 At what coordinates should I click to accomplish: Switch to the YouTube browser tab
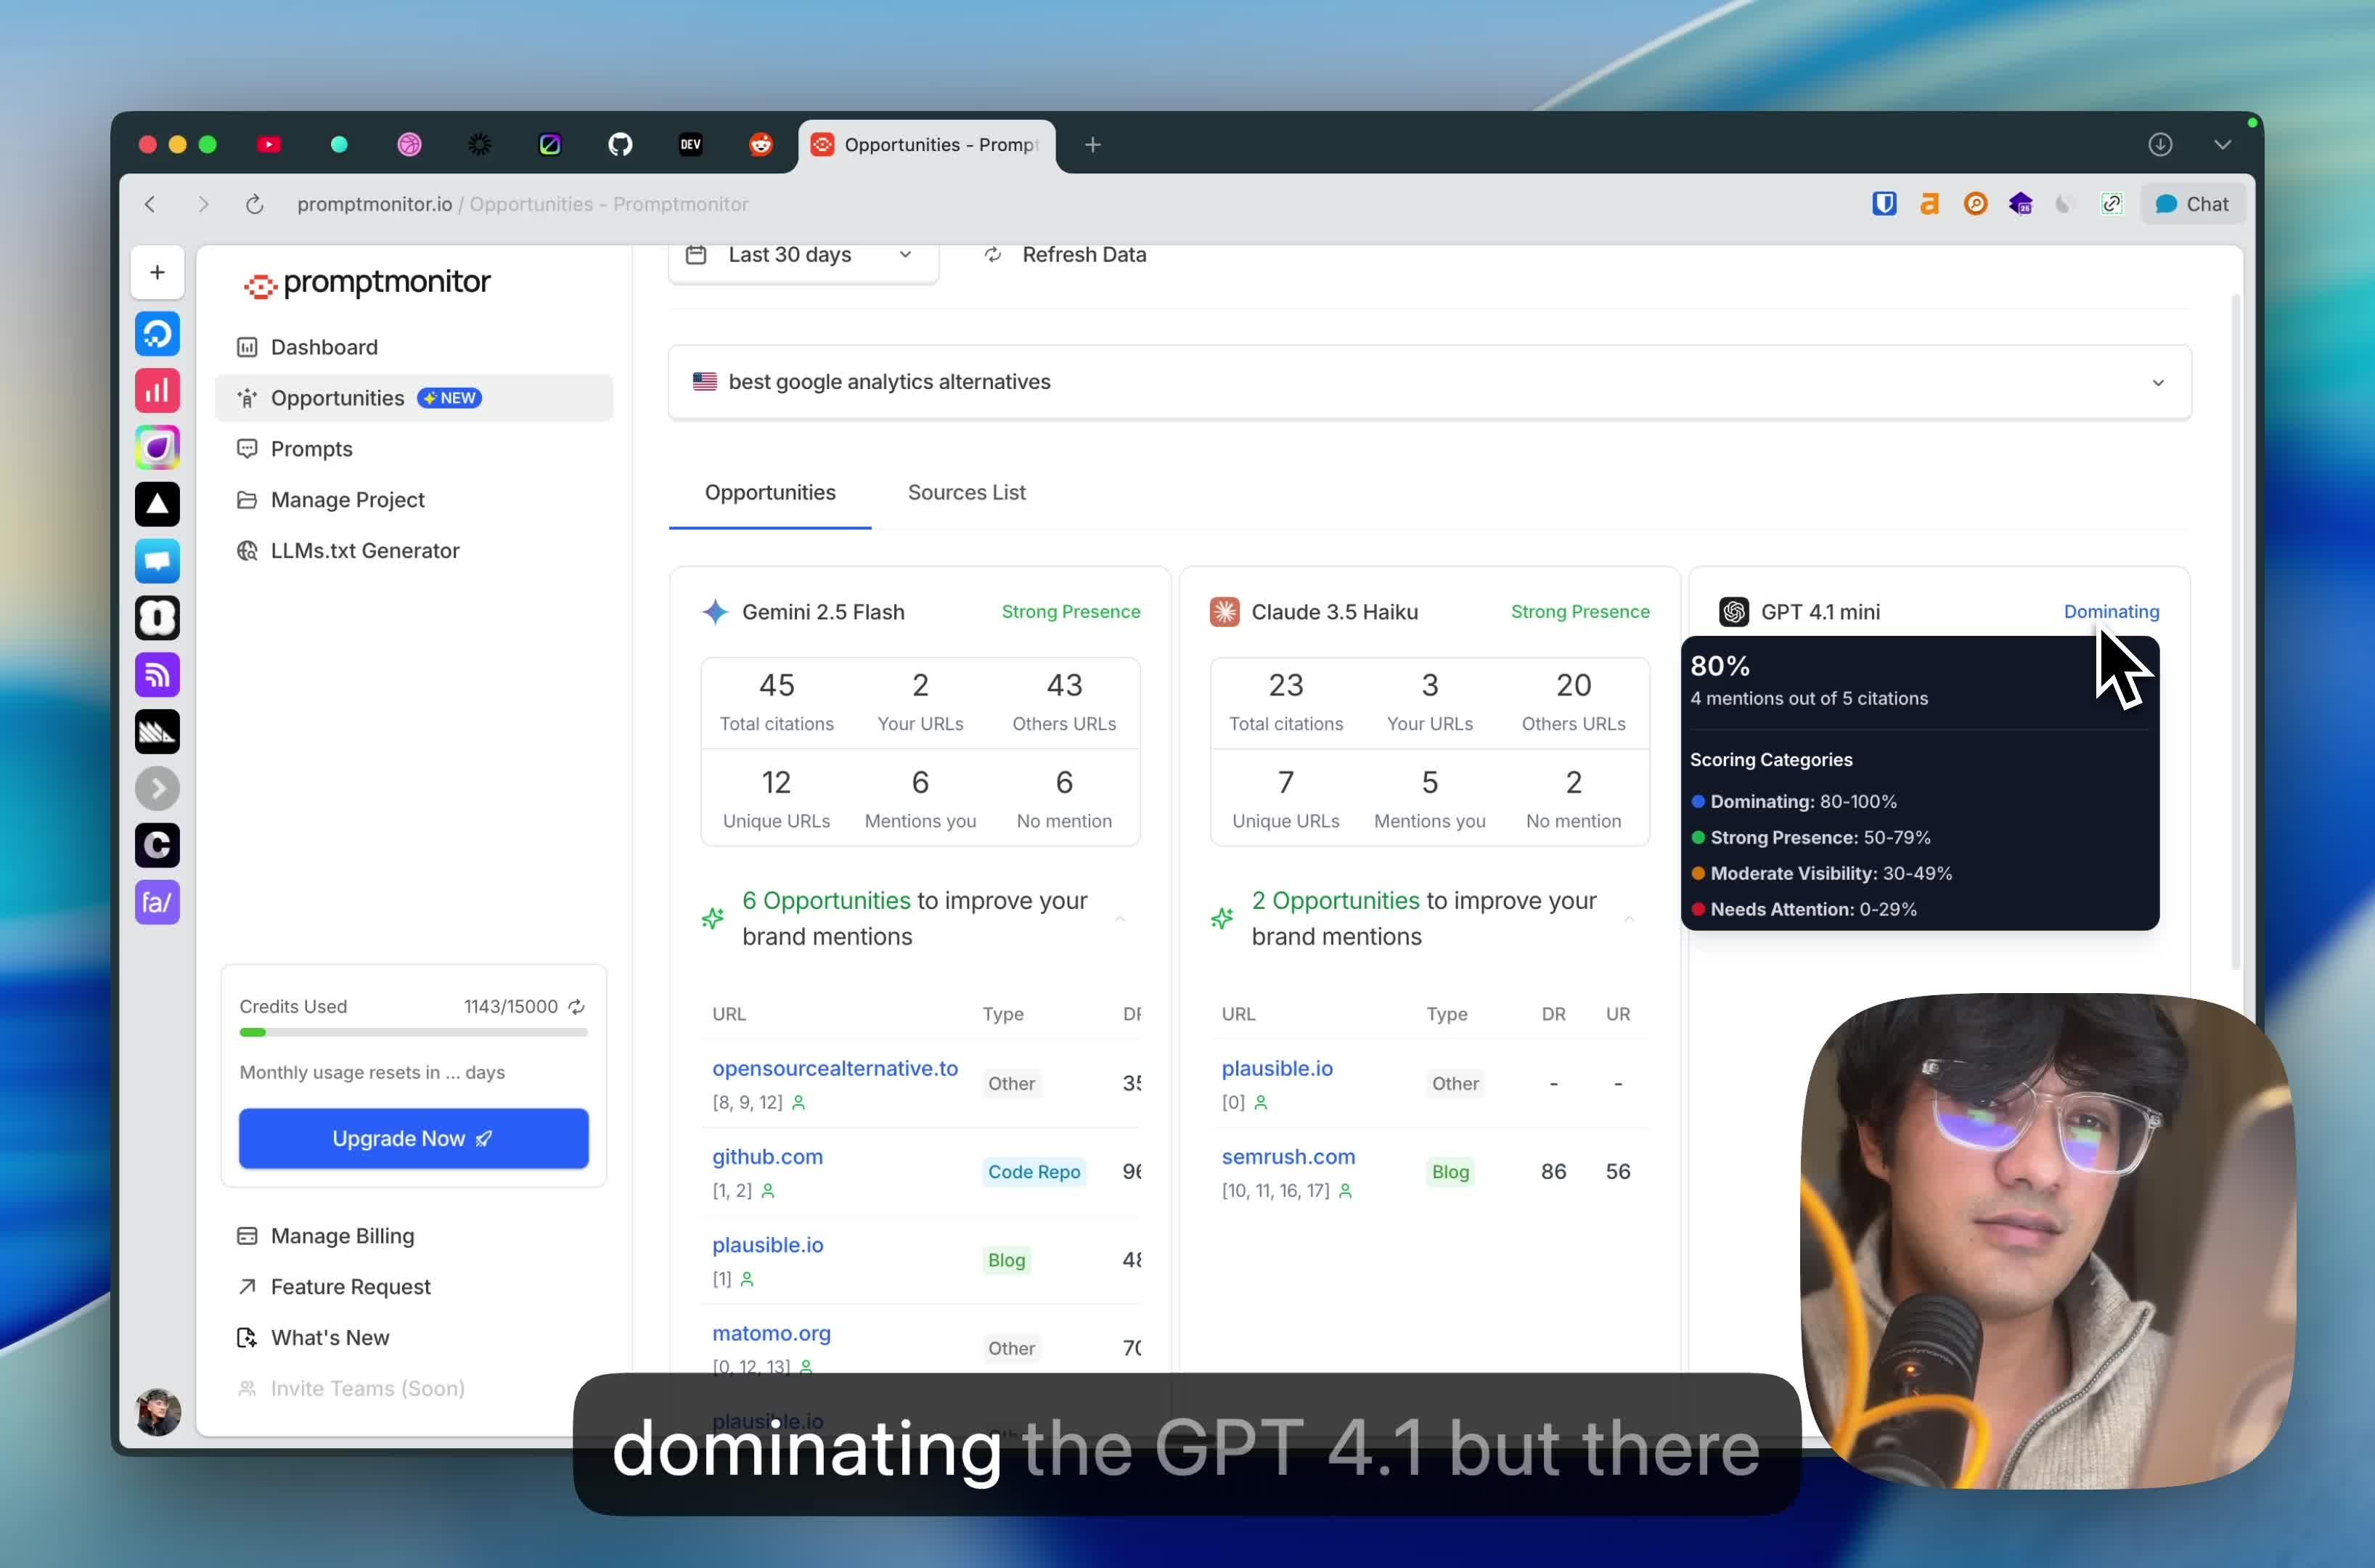point(268,145)
